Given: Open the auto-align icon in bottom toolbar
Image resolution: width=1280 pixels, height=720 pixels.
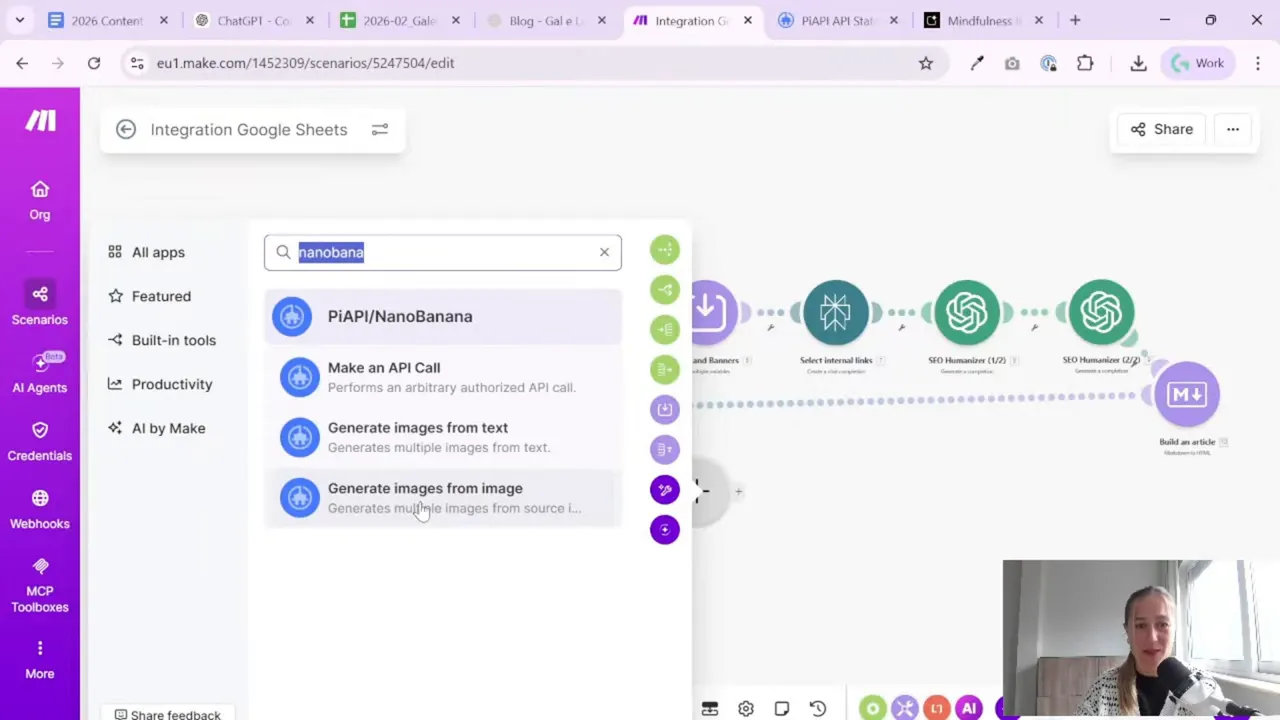Looking at the screenshot, I should [710, 708].
